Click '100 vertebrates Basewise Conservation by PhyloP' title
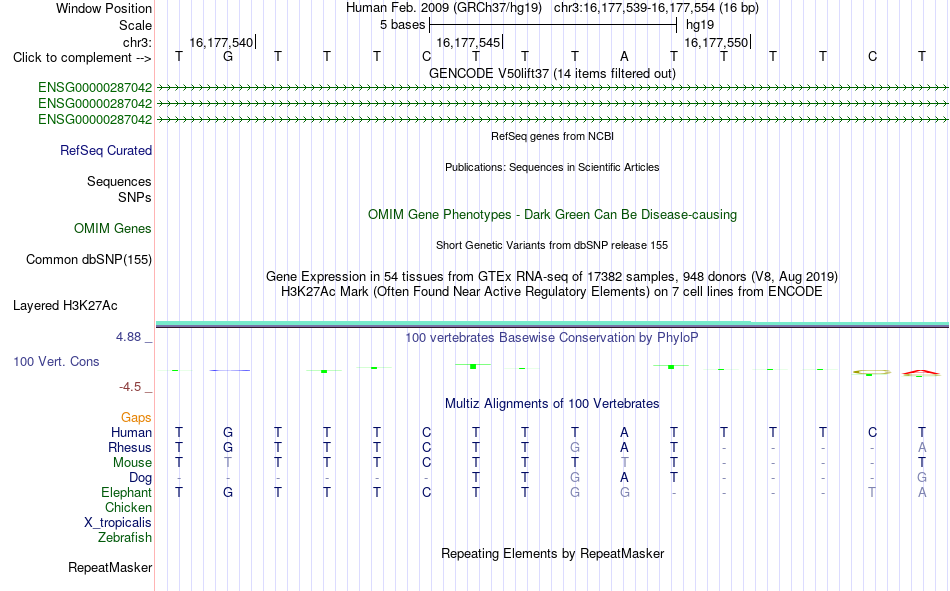Image resolution: width=950 pixels, height=591 pixels. (552, 338)
